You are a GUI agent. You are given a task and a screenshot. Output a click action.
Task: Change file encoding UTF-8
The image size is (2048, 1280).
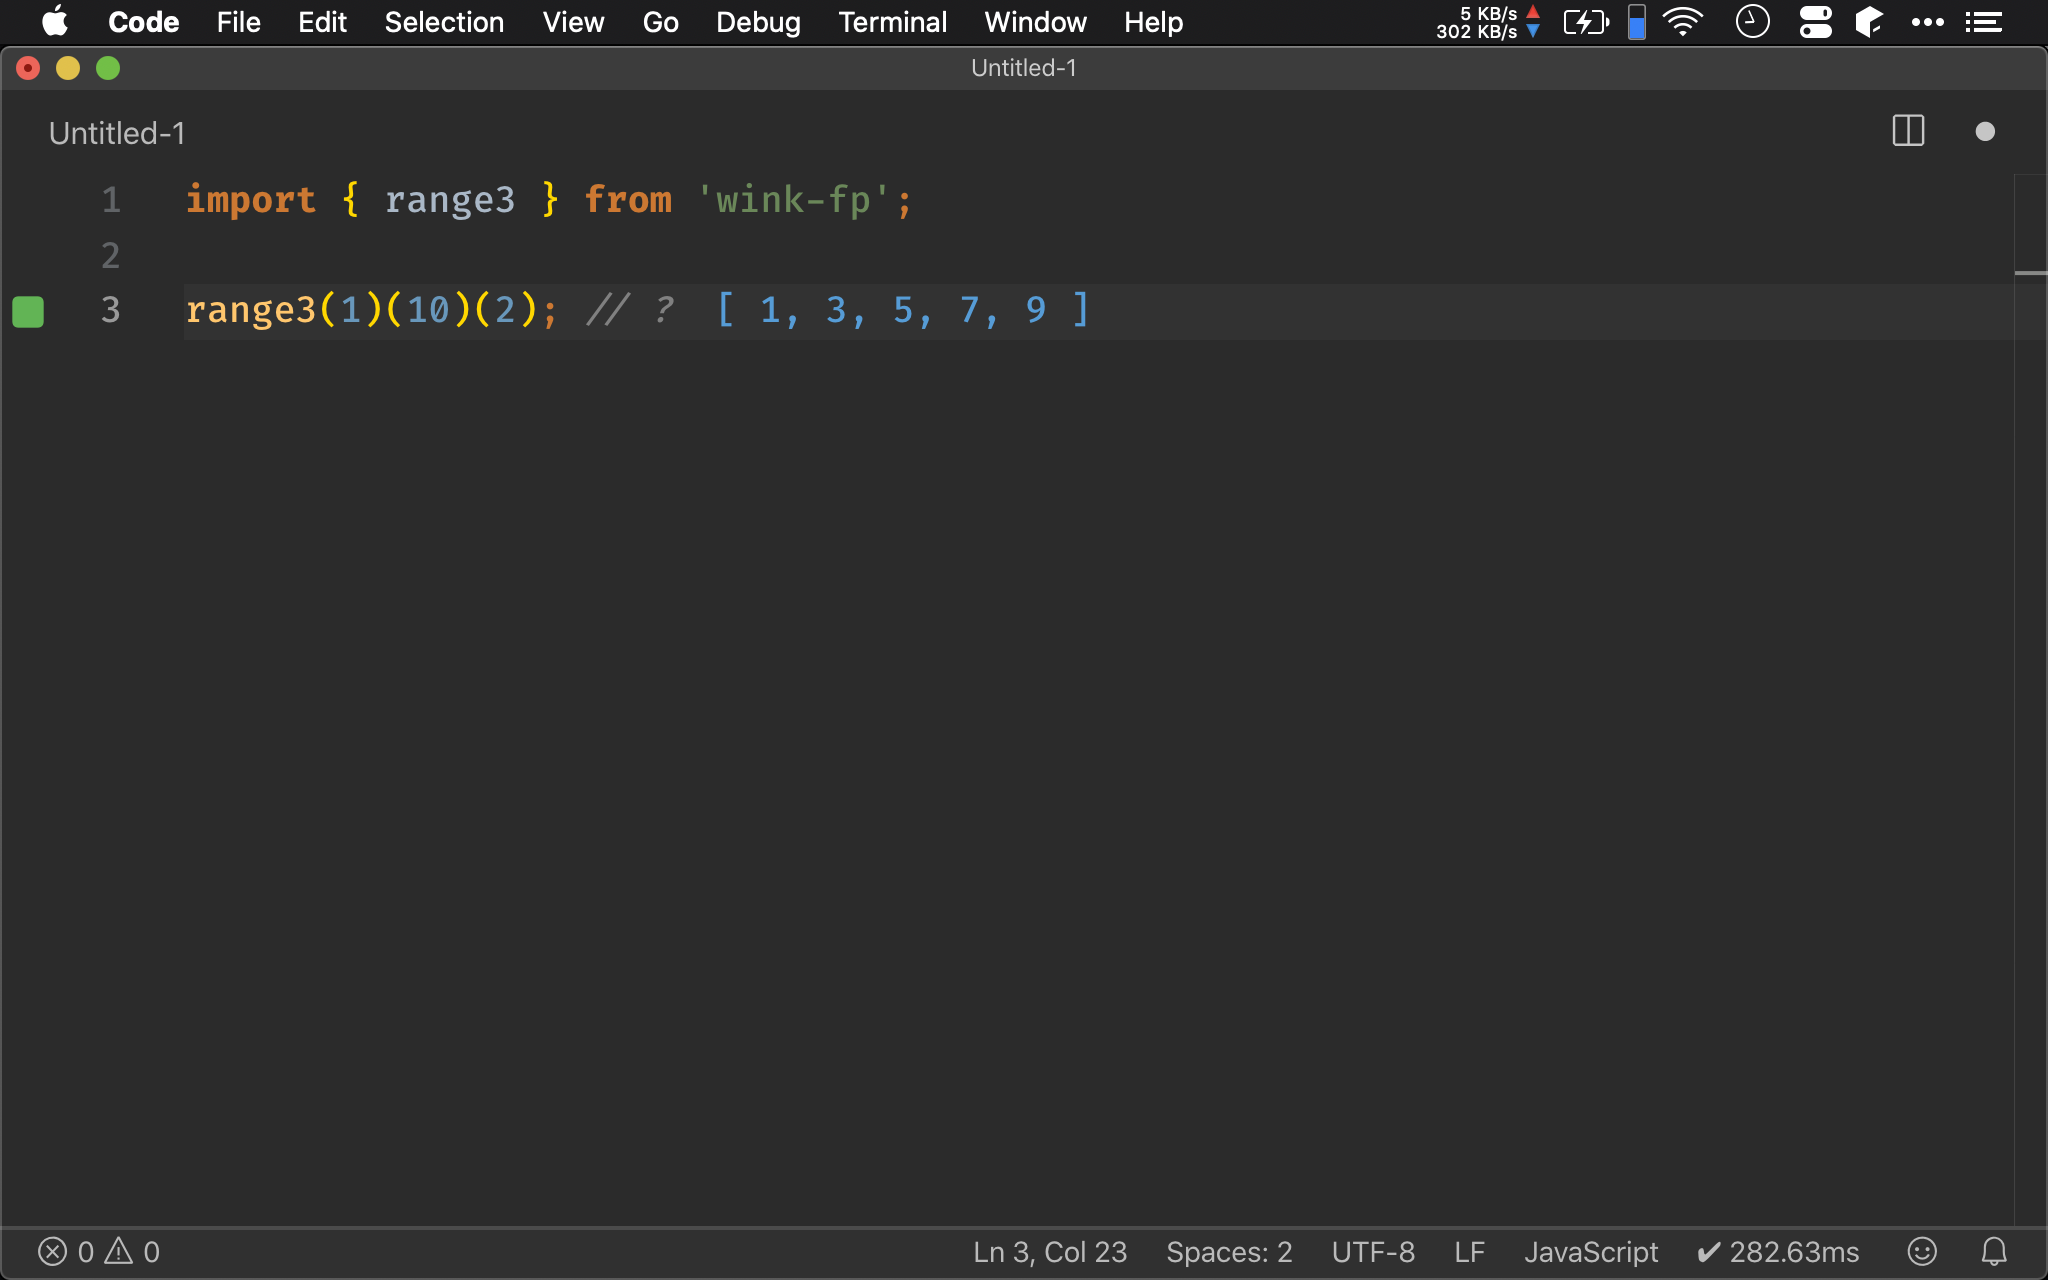(x=1373, y=1251)
